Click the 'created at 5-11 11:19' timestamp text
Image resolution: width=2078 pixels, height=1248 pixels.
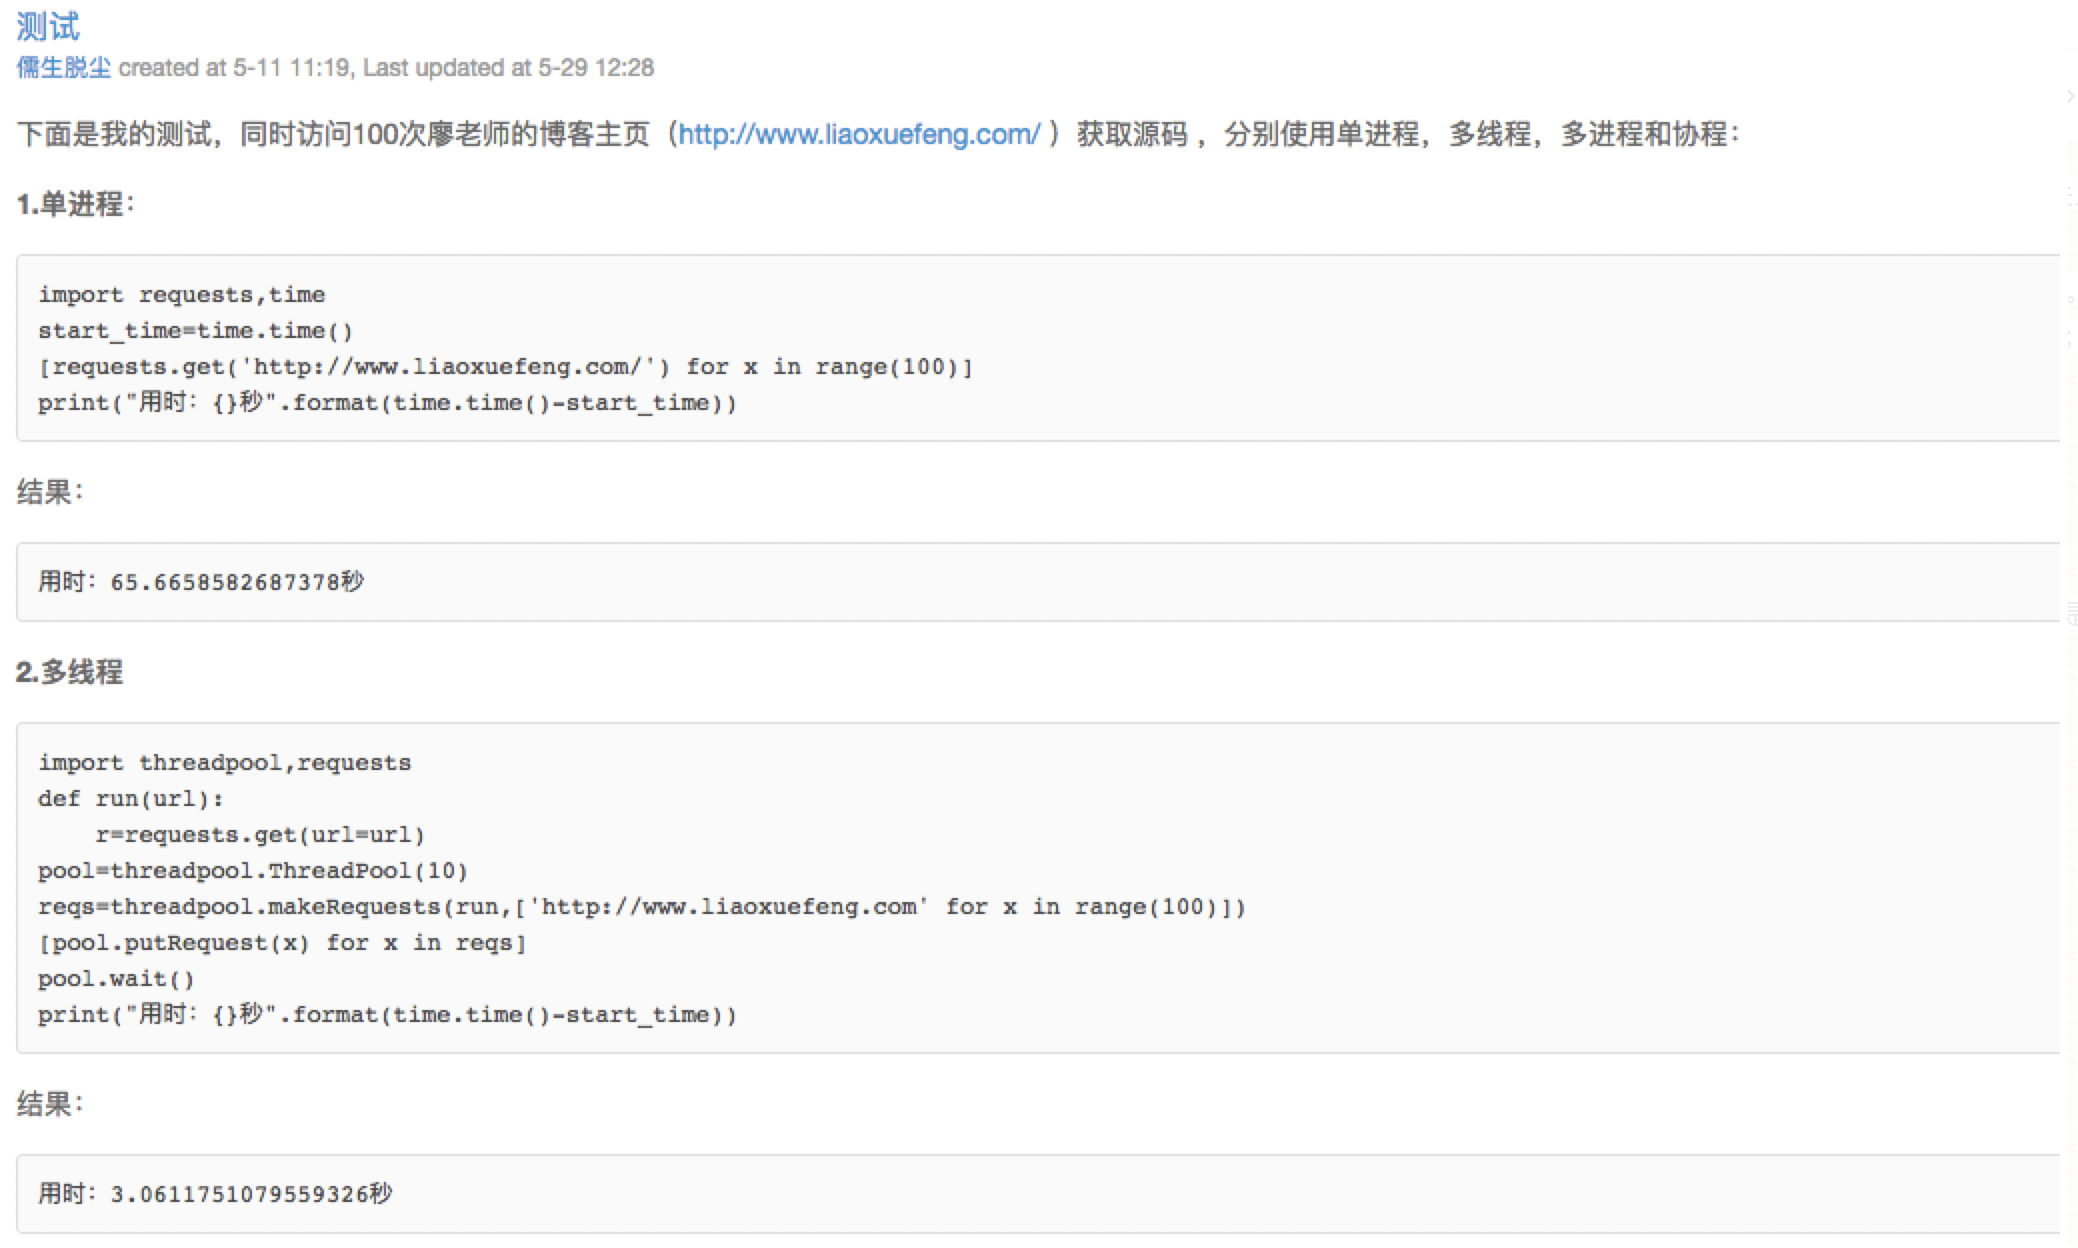[234, 68]
